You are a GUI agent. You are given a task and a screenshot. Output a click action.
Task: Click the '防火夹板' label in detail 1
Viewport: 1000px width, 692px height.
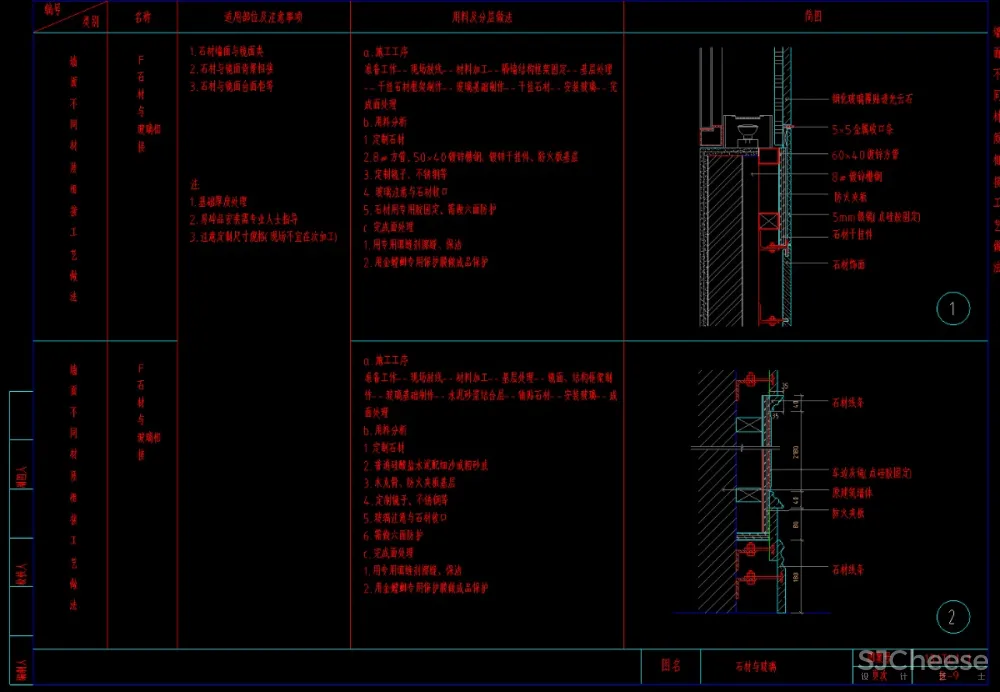pos(851,197)
